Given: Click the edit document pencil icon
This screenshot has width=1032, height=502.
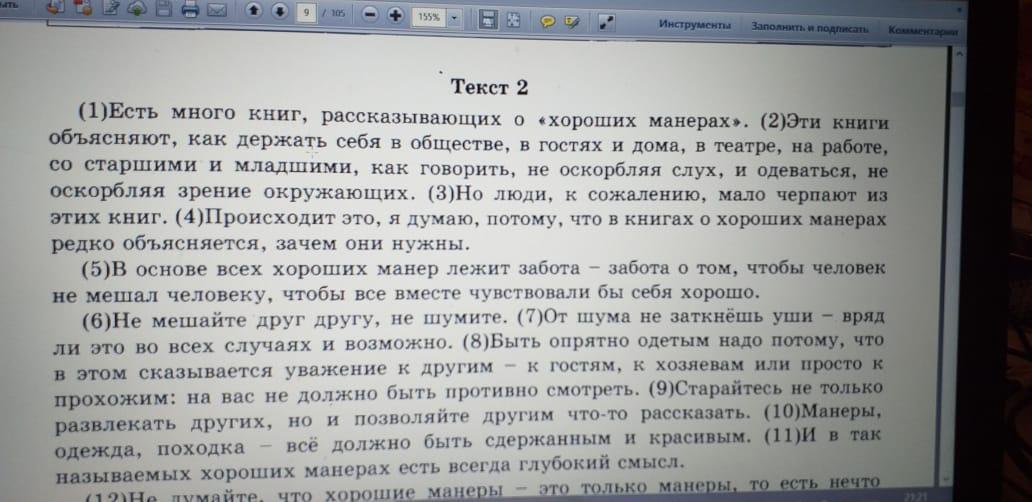Looking at the screenshot, I should pyautogui.click(x=112, y=9).
